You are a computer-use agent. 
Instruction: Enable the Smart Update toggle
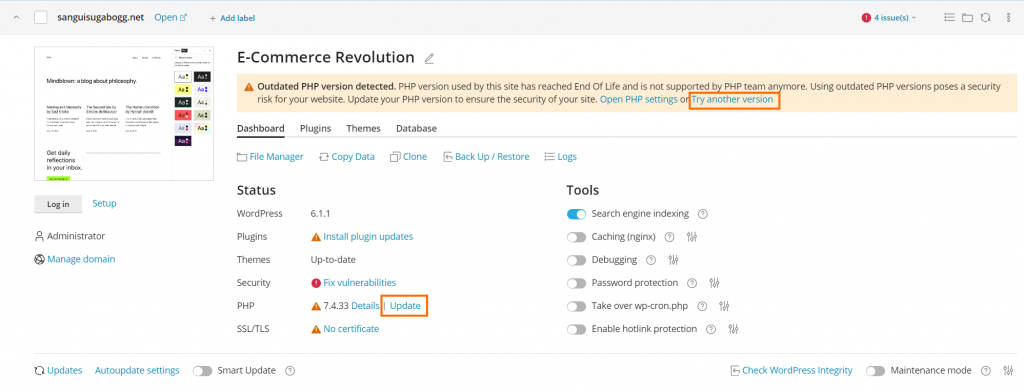(x=202, y=371)
